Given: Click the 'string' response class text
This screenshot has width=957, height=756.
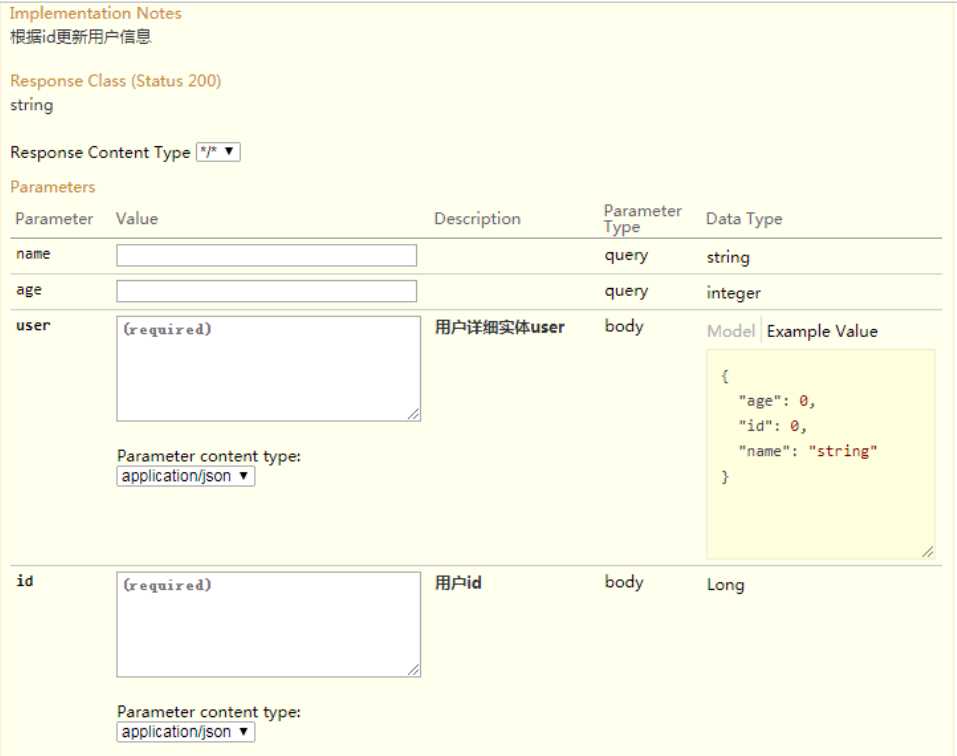Looking at the screenshot, I should pyautogui.click(x=32, y=105).
